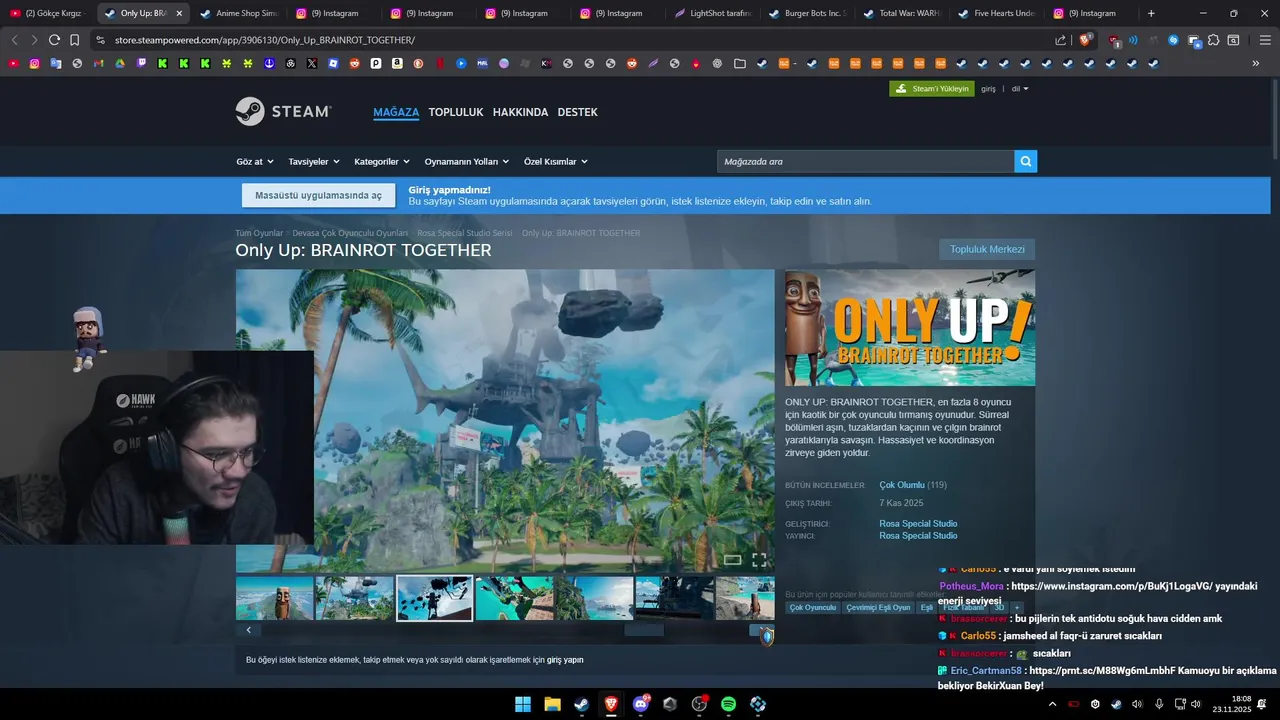Click the Çok Olumlu reviews link
This screenshot has height=720, width=1280.
coord(901,485)
